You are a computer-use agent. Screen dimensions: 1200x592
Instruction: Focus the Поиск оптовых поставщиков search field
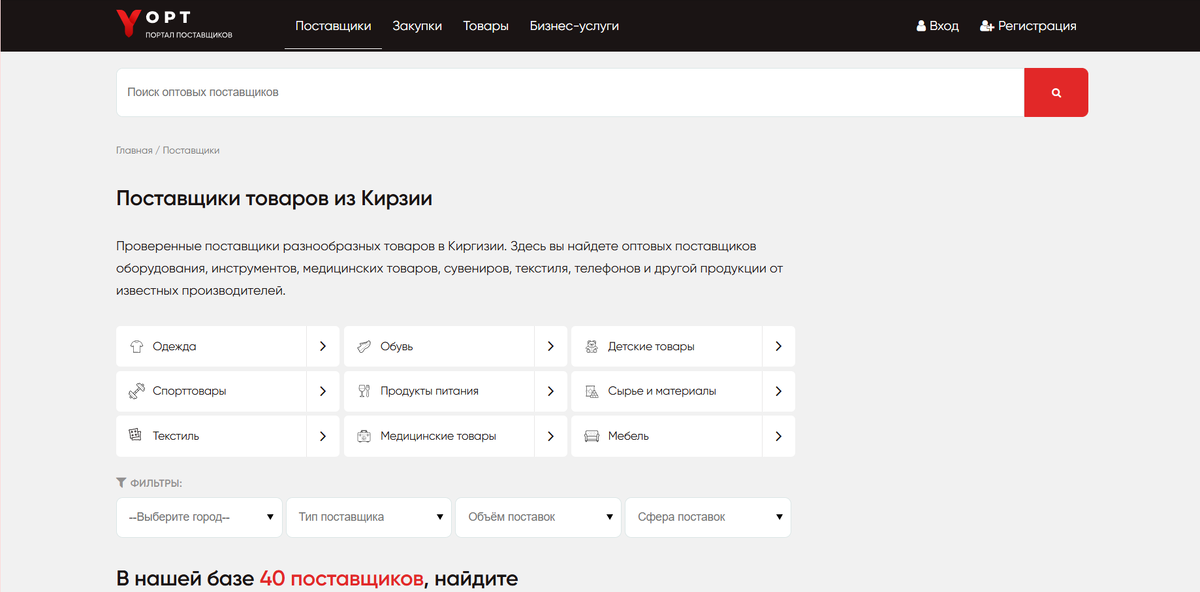point(570,92)
